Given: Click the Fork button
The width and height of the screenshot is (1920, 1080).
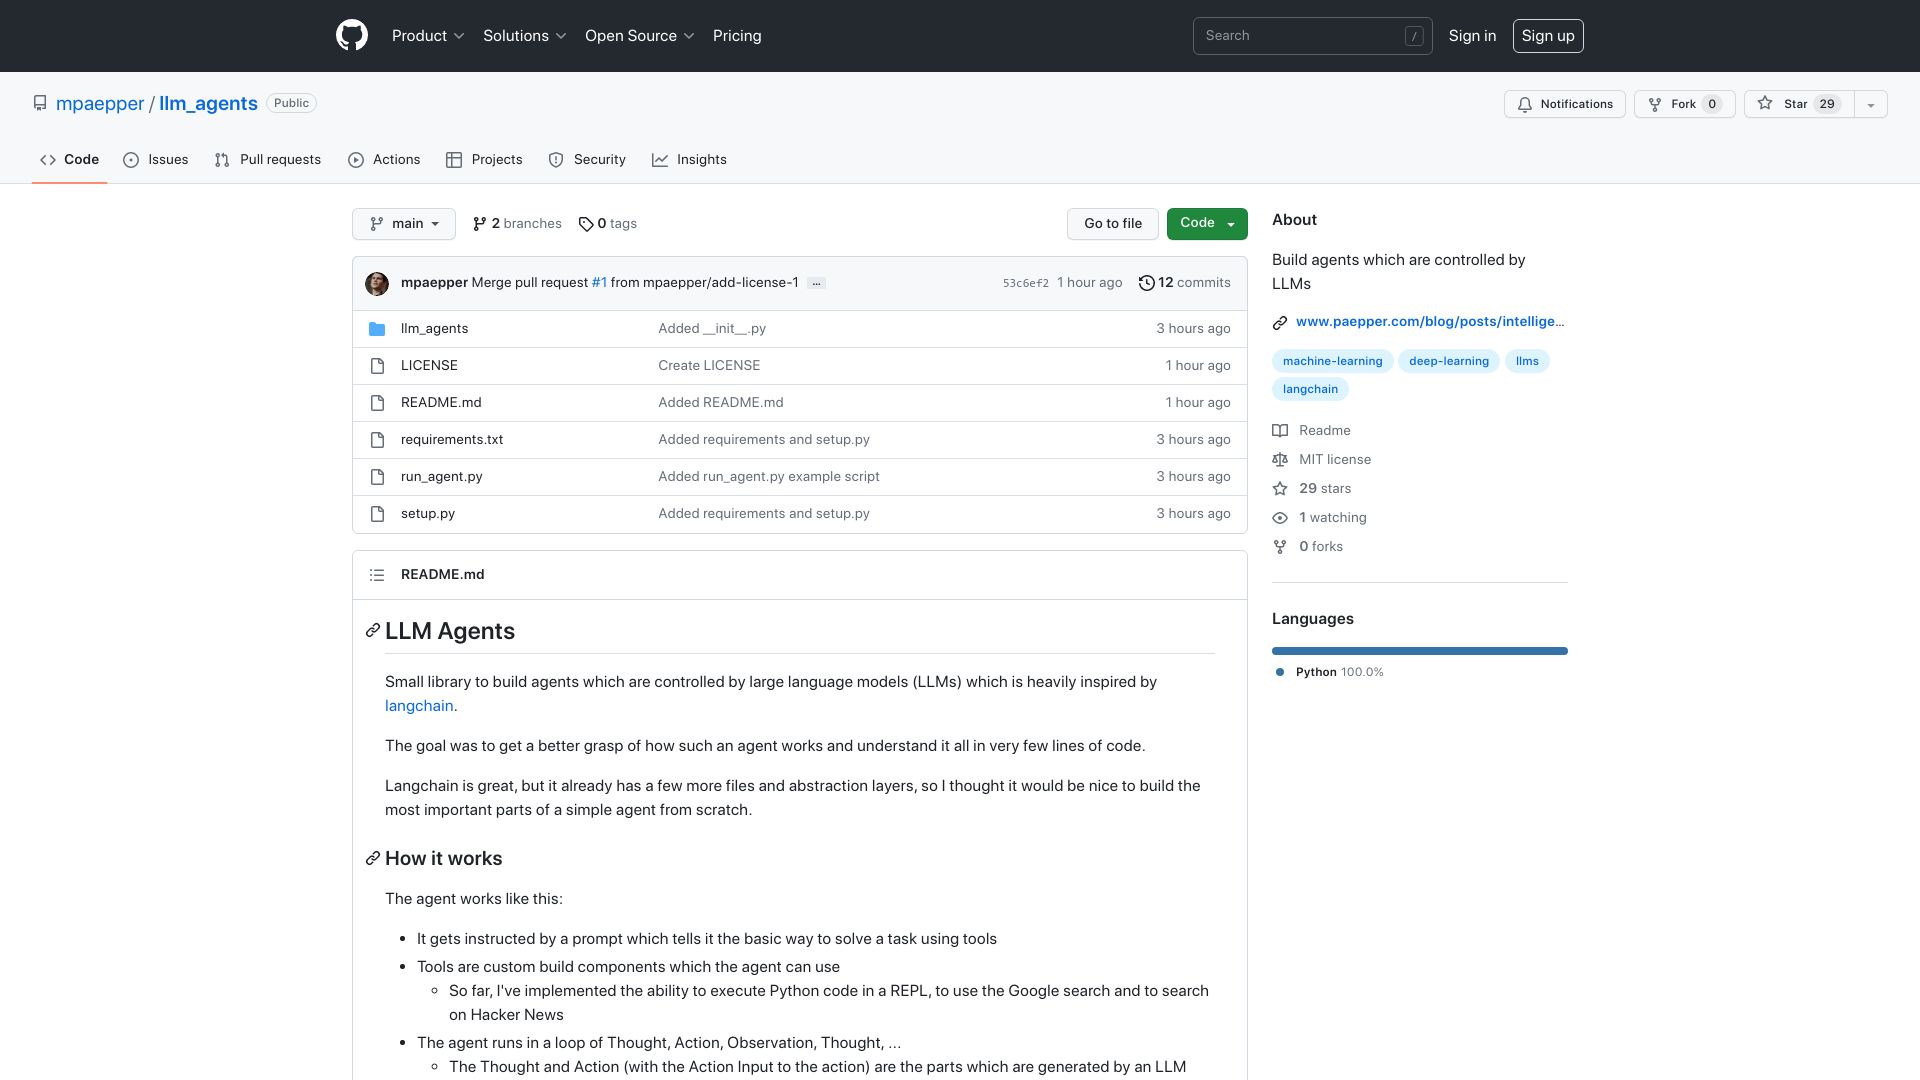Looking at the screenshot, I should (1685, 104).
